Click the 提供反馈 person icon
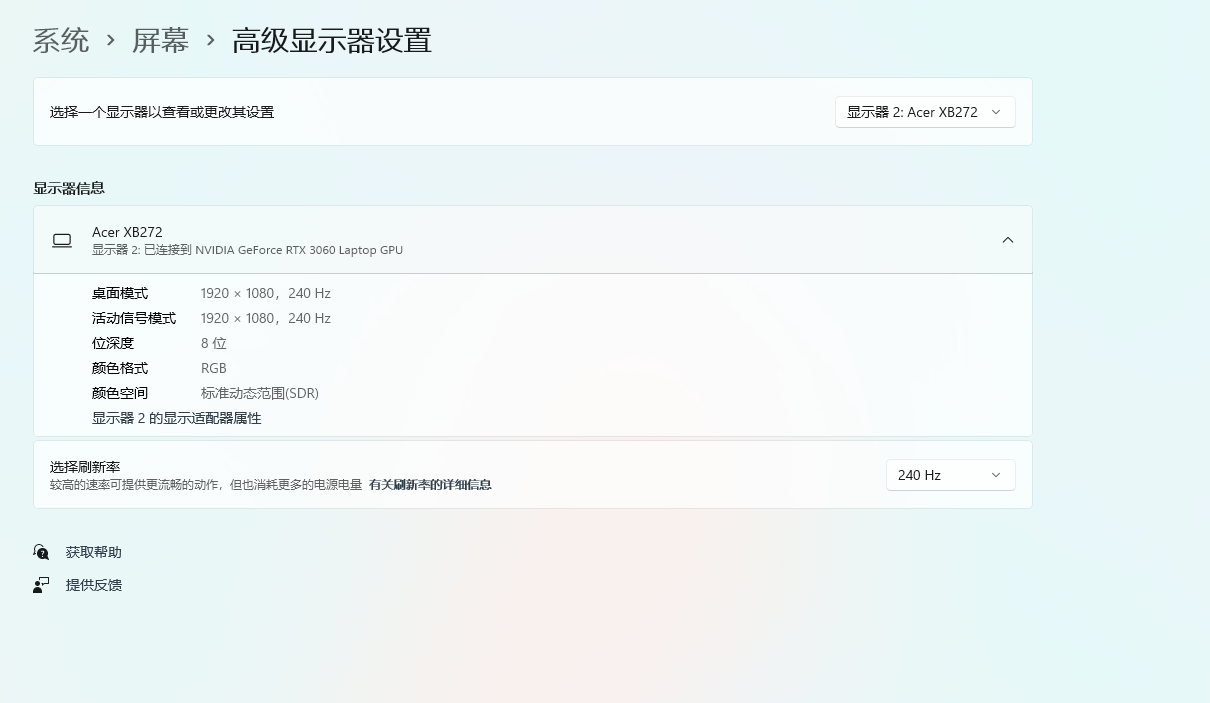This screenshot has height=703, width=1210. click(x=41, y=585)
